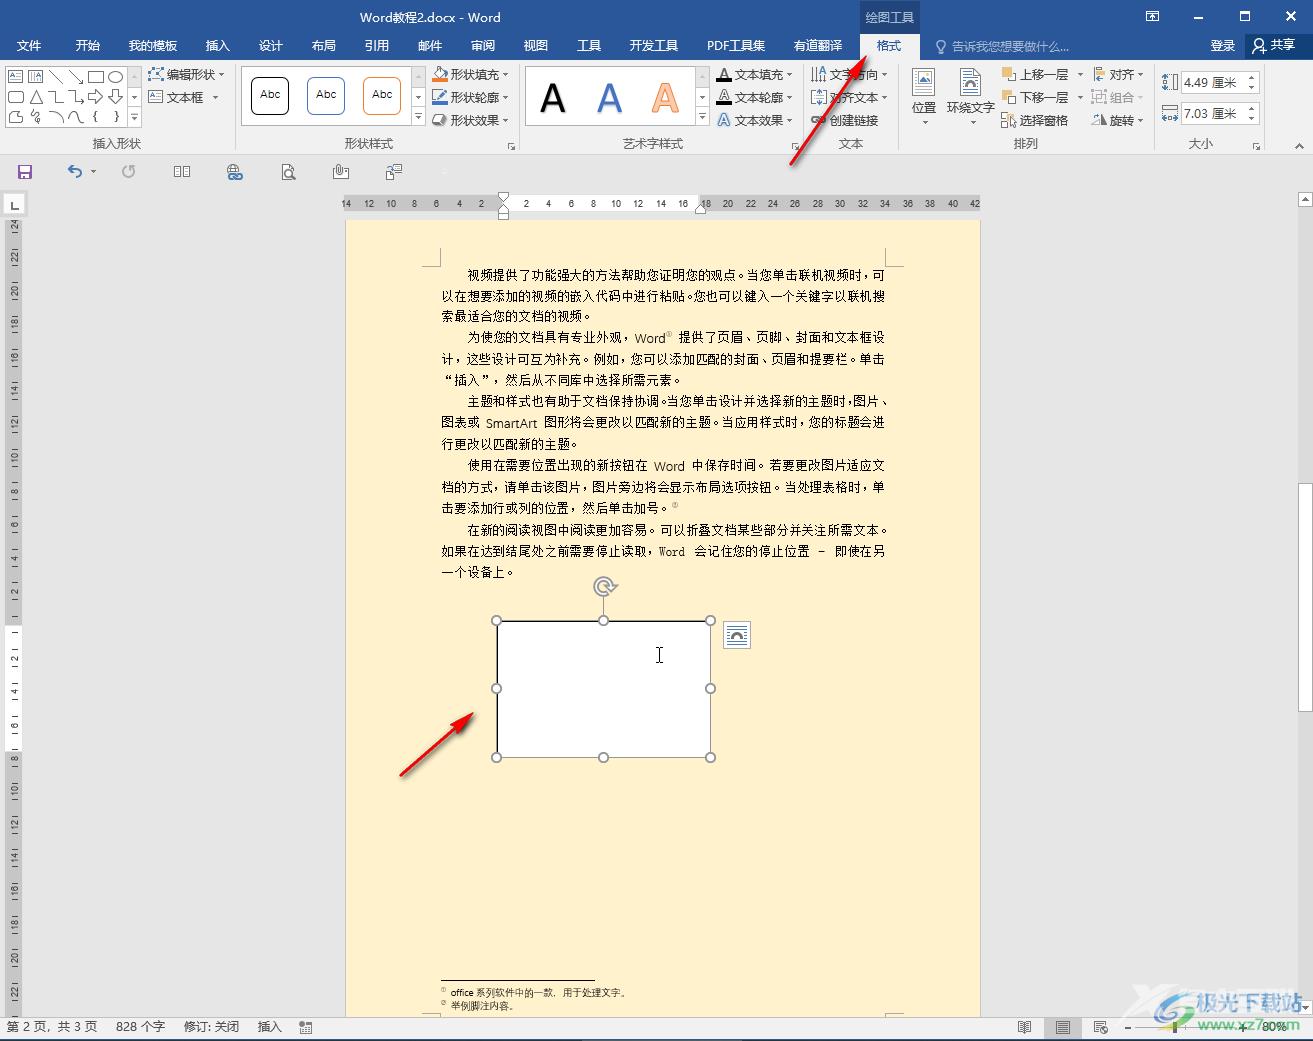Switch to Web Layout view
1313x1041 pixels.
click(x=1101, y=1027)
